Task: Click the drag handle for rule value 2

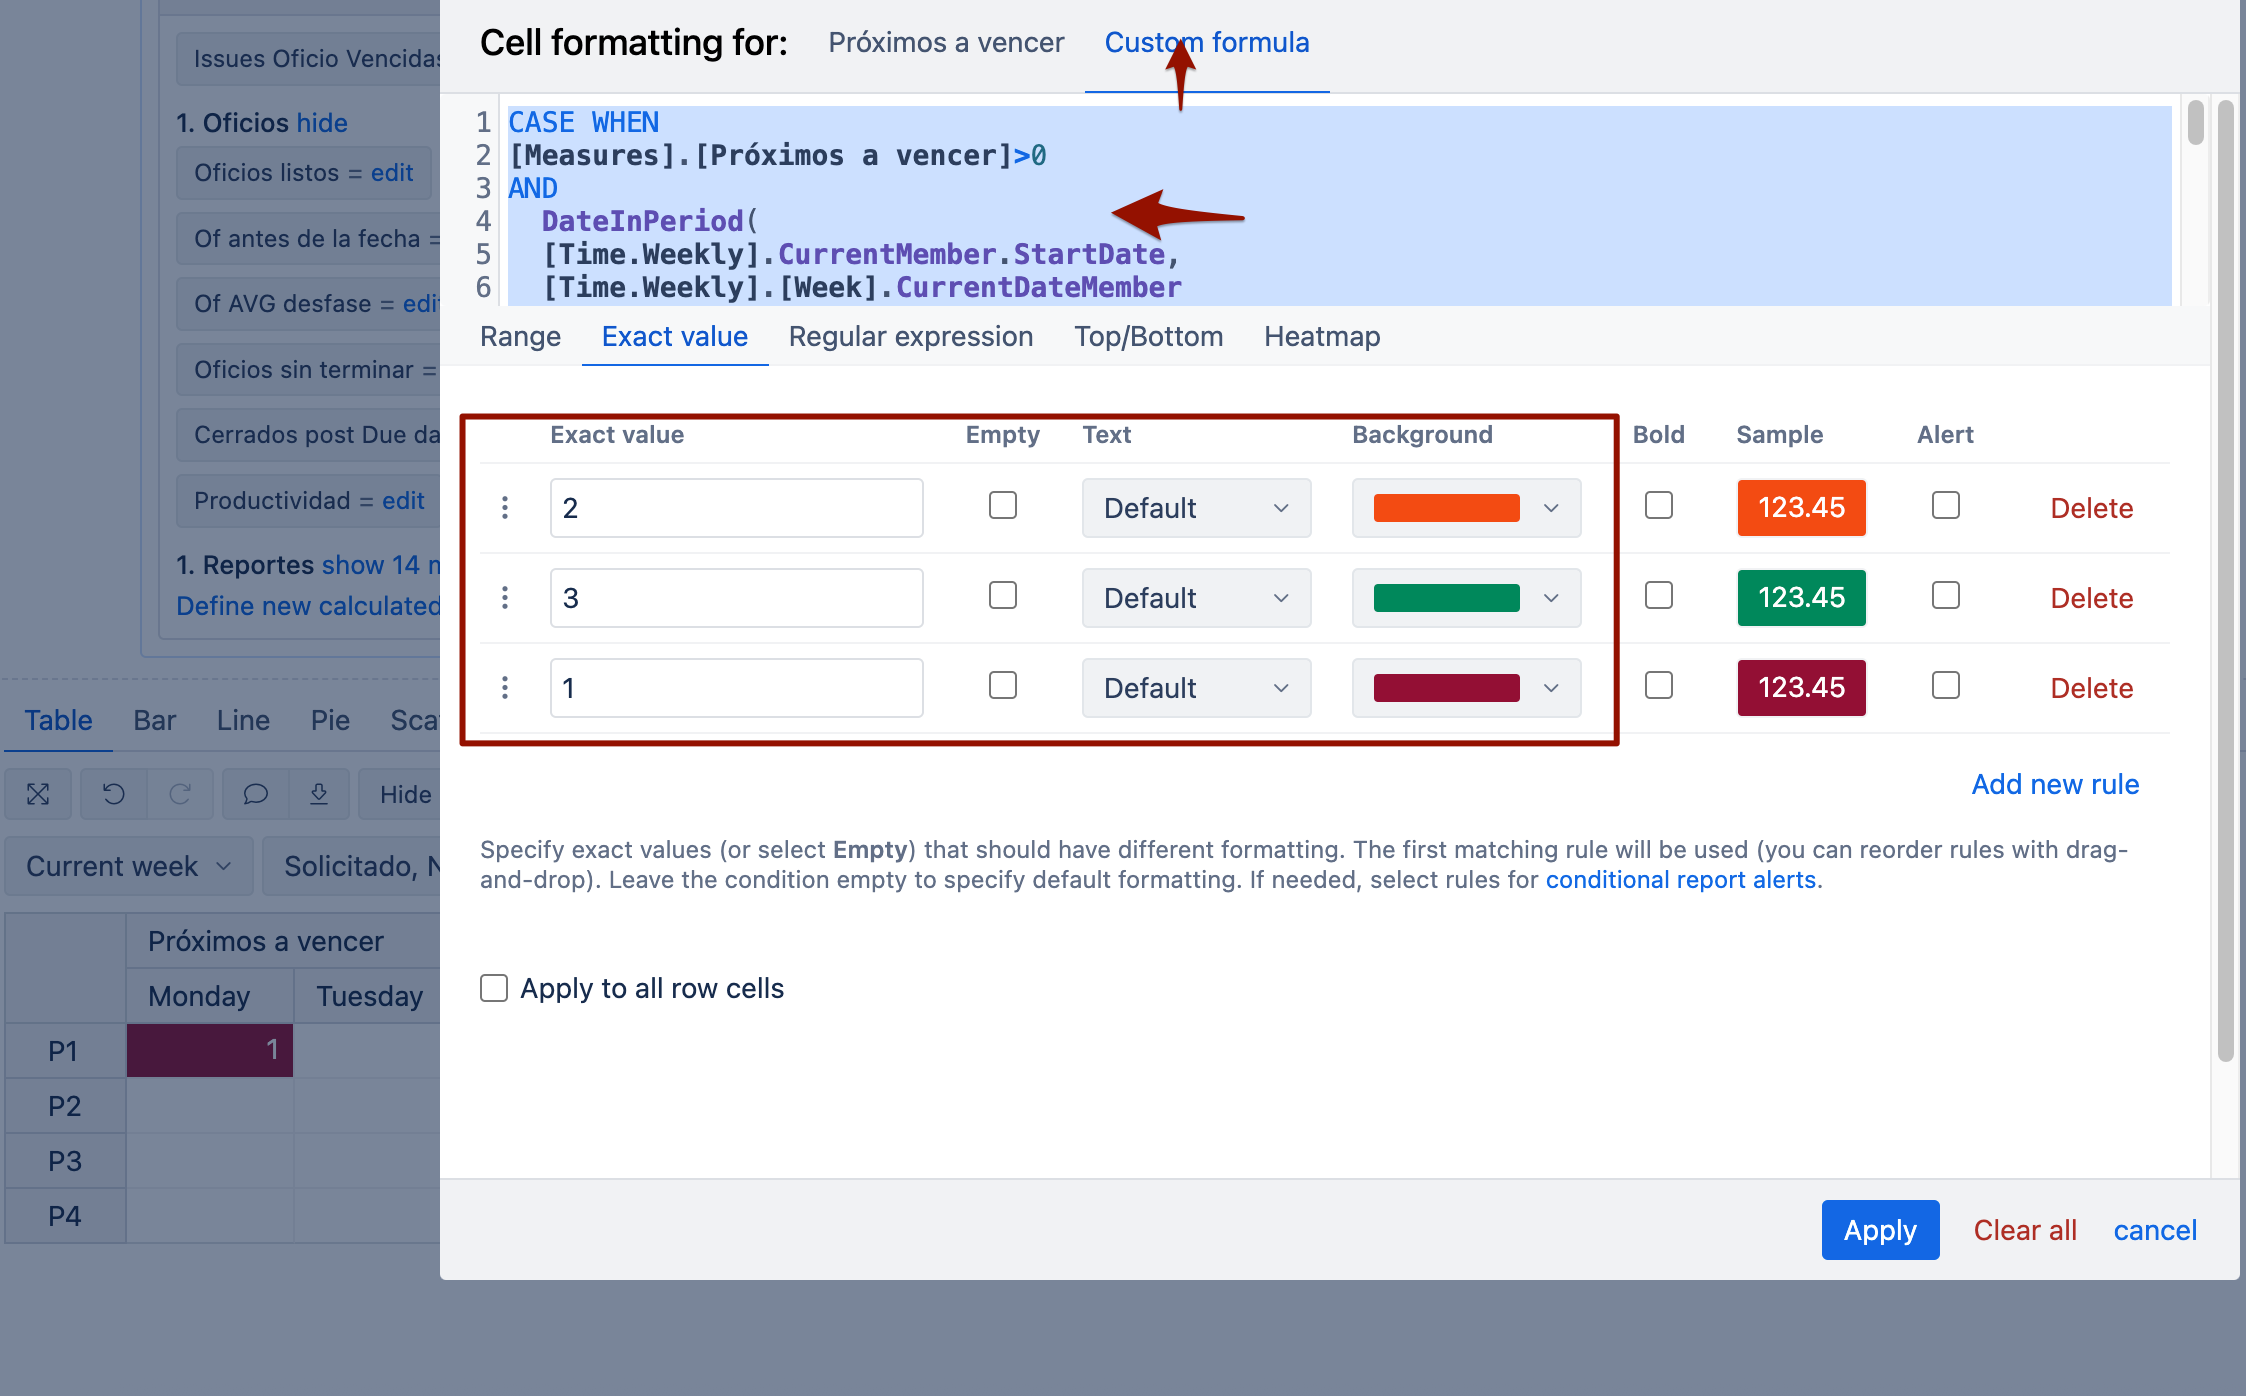Action: pos(505,508)
